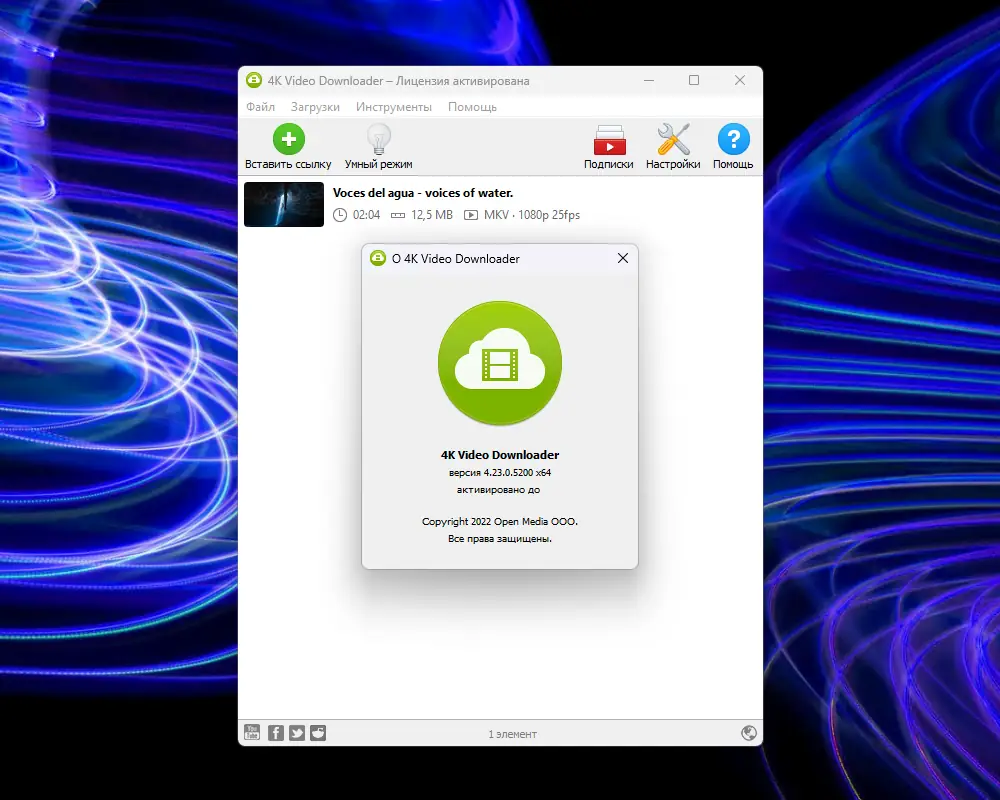Image resolution: width=1000 pixels, height=800 pixels.
Task: Click the file size 12,5 MB
Action: click(432, 215)
